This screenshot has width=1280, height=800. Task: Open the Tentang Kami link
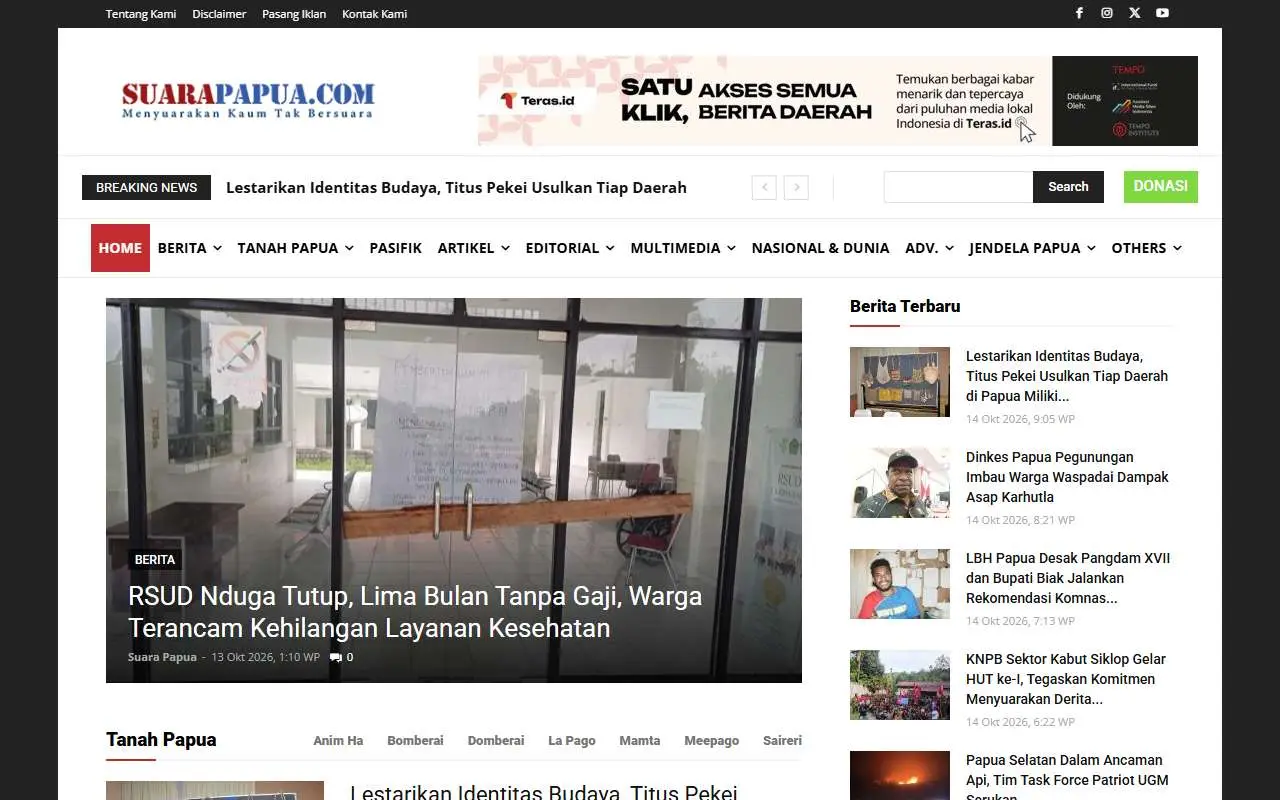coord(141,14)
